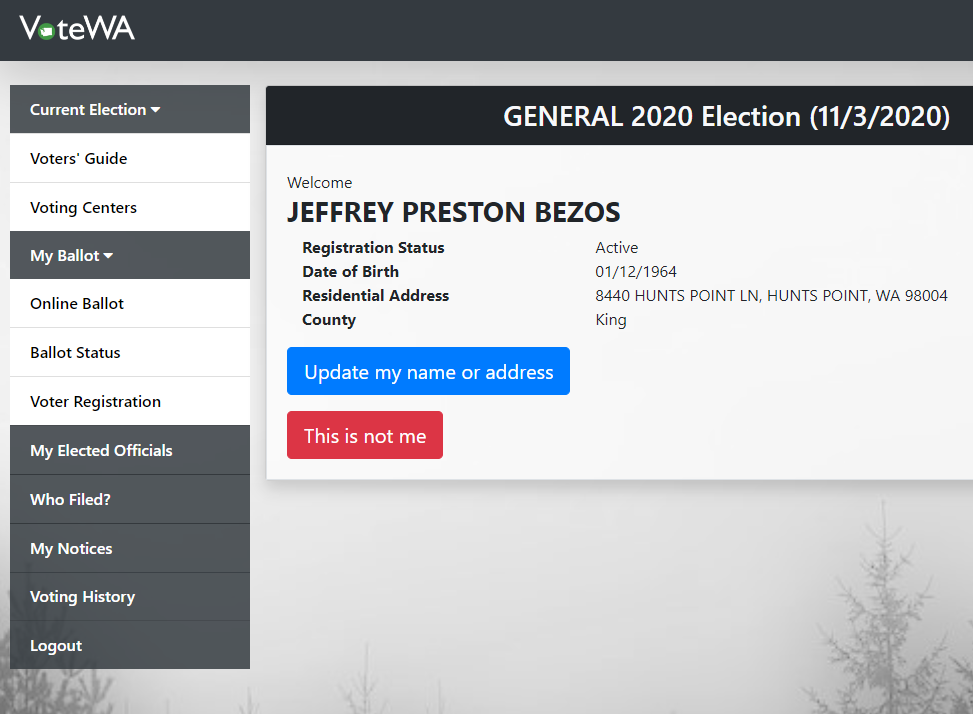Click the King county value
This screenshot has height=714, width=973.
611,320
